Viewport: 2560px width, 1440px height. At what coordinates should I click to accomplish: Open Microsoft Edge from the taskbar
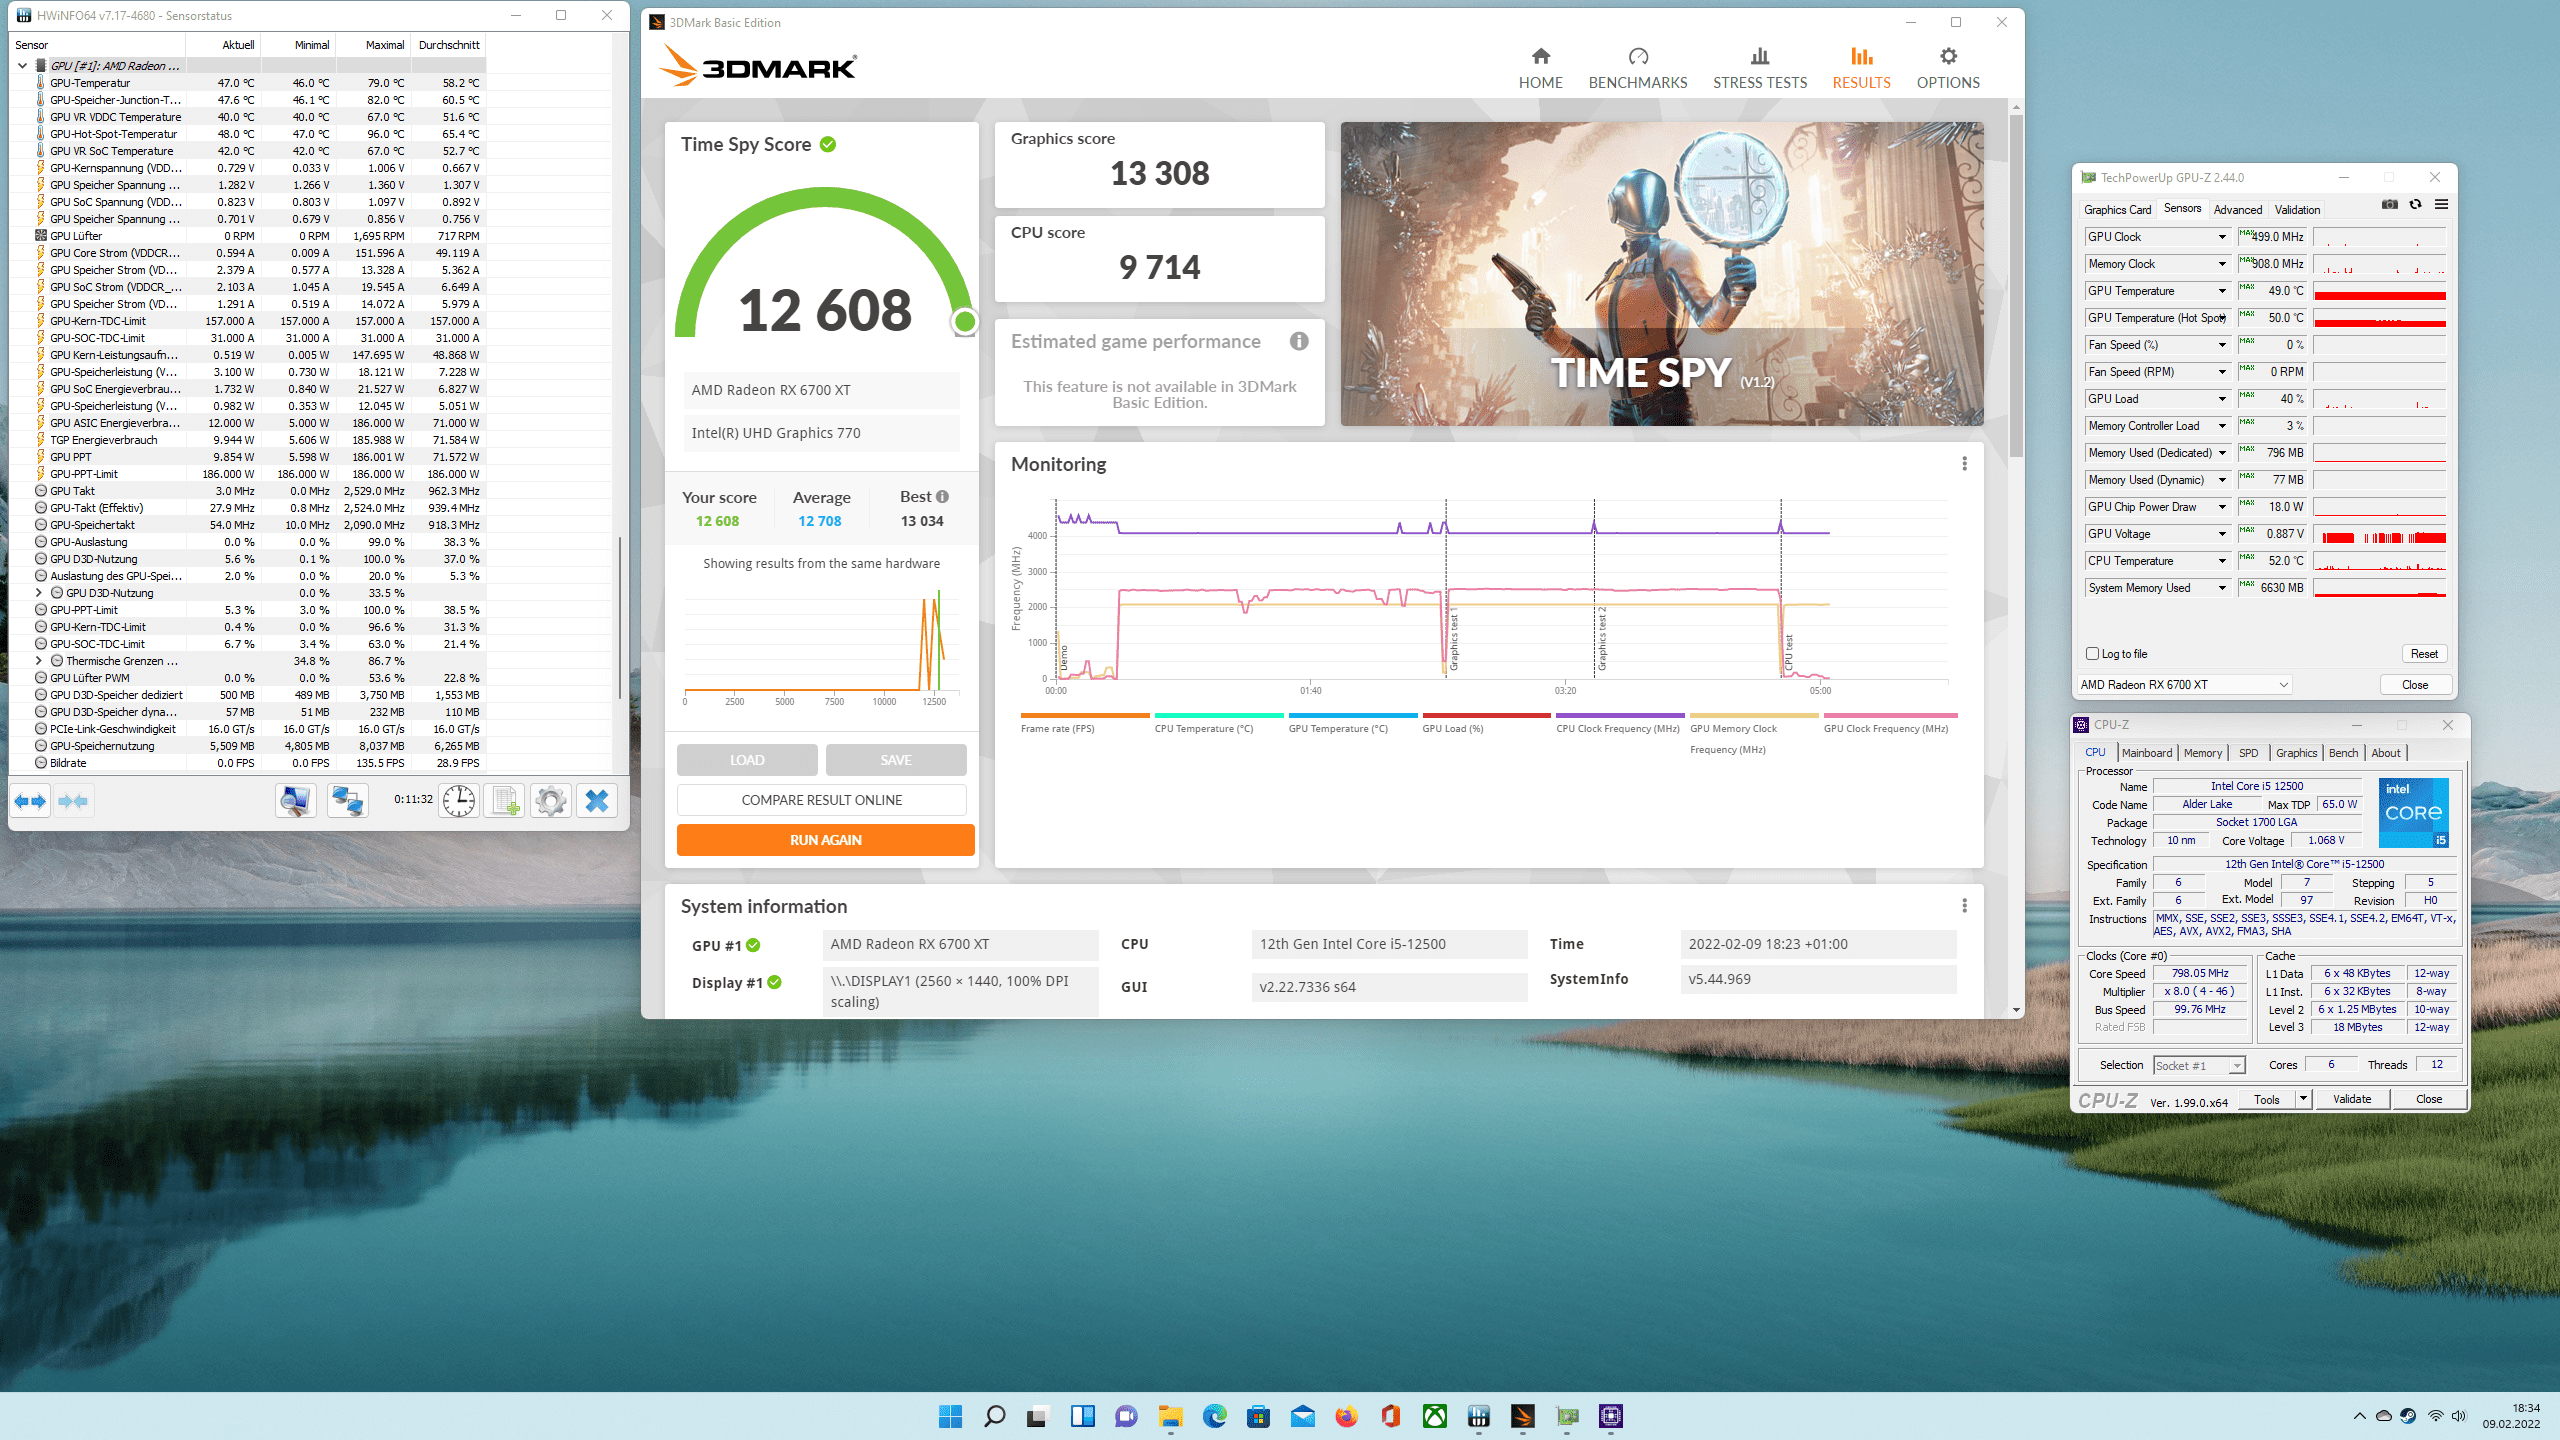[x=1215, y=1416]
